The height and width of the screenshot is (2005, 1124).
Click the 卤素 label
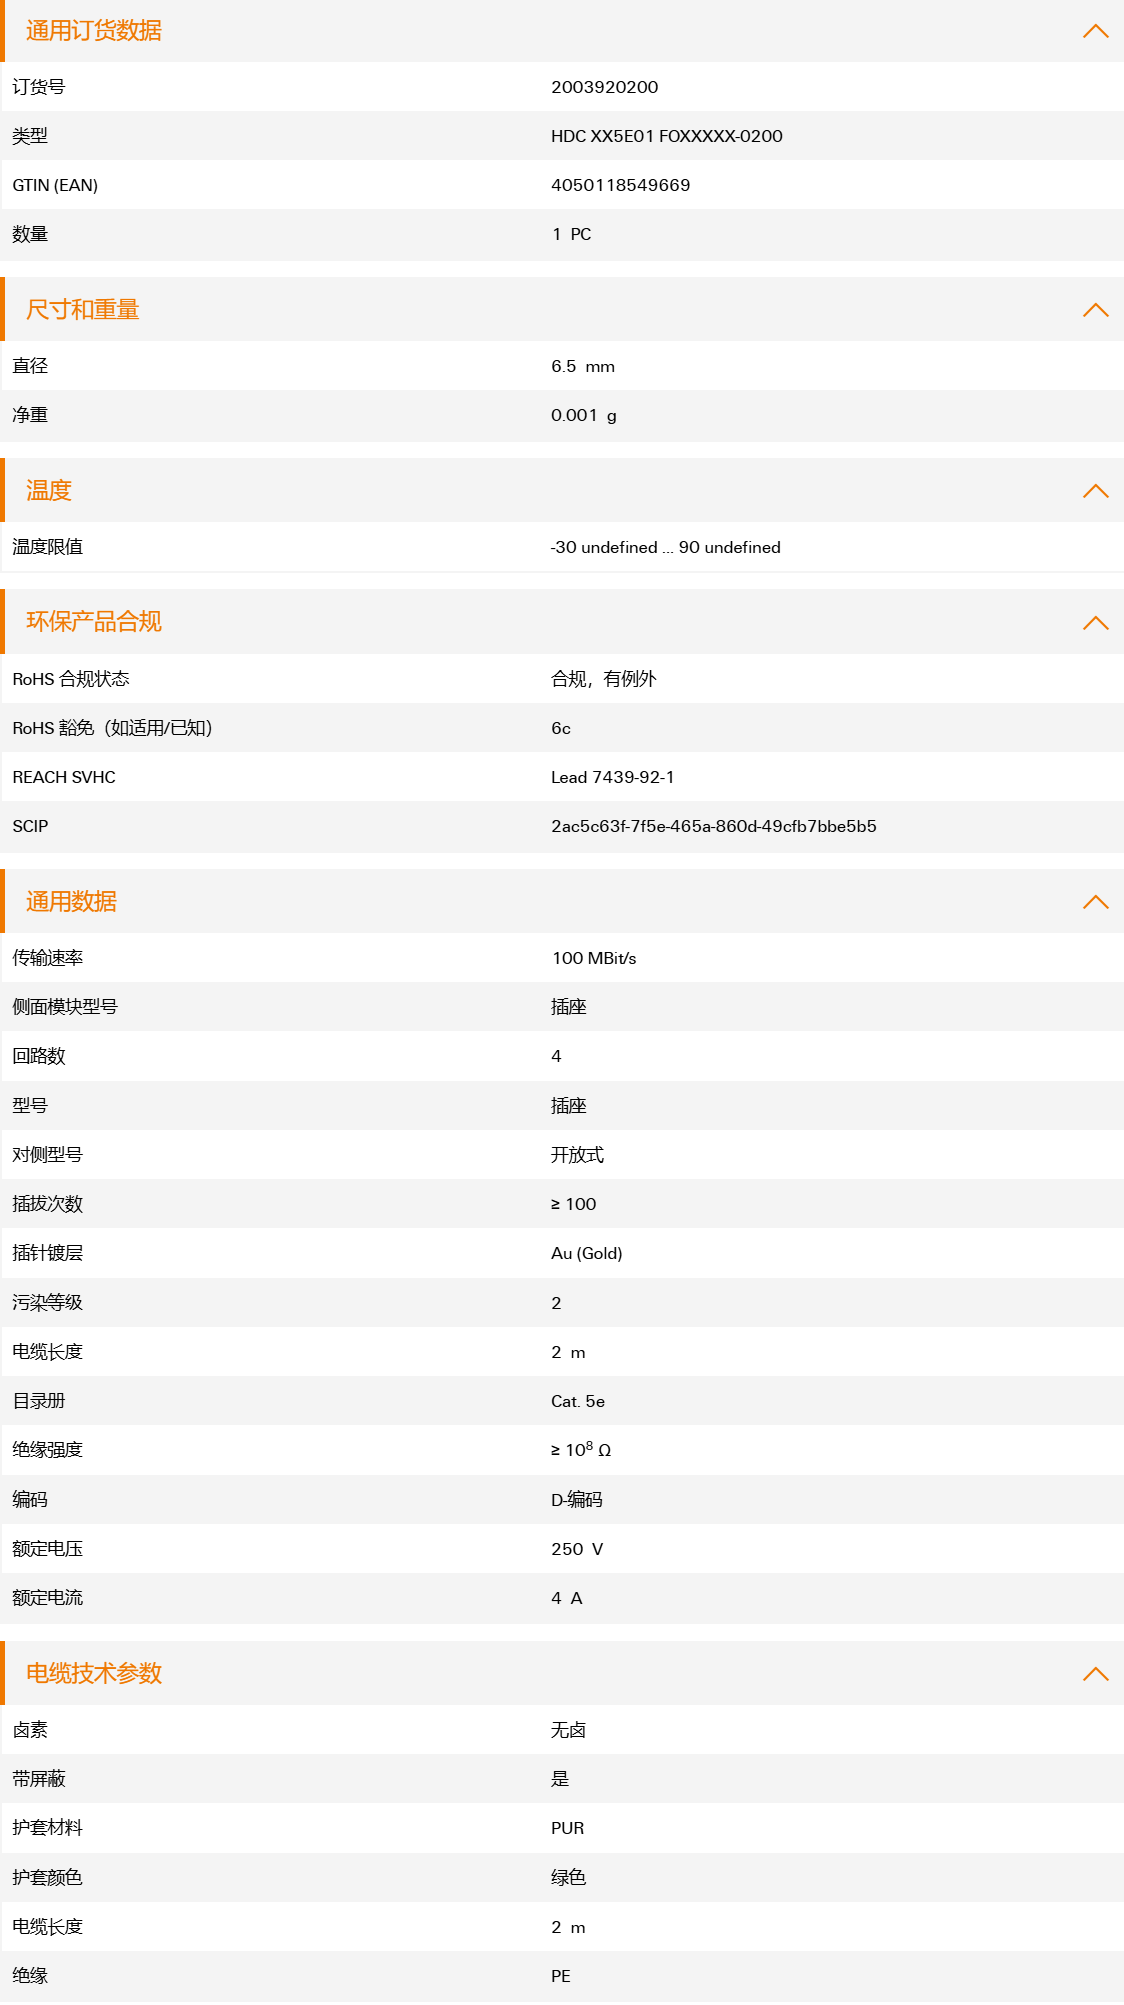pyautogui.click(x=30, y=1730)
